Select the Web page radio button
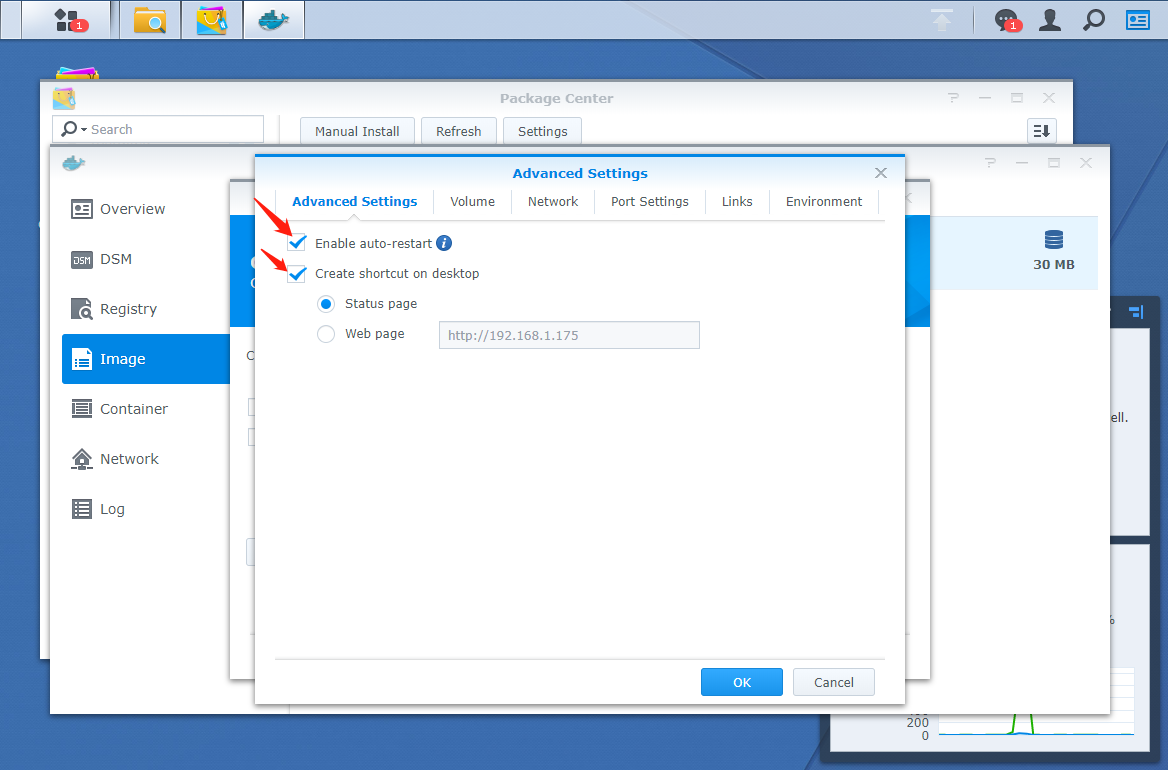This screenshot has height=770, width=1168. [326, 334]
